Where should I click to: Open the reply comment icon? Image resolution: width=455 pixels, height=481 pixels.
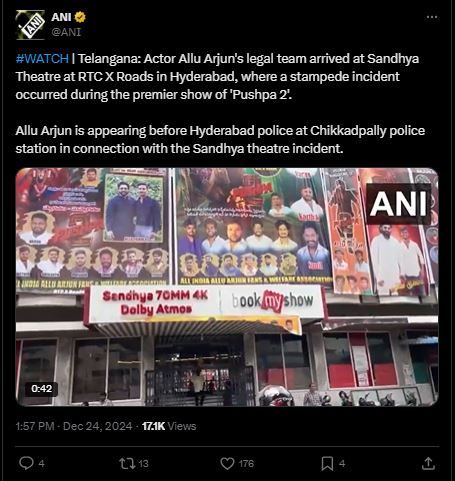click(x=26, y=463)
